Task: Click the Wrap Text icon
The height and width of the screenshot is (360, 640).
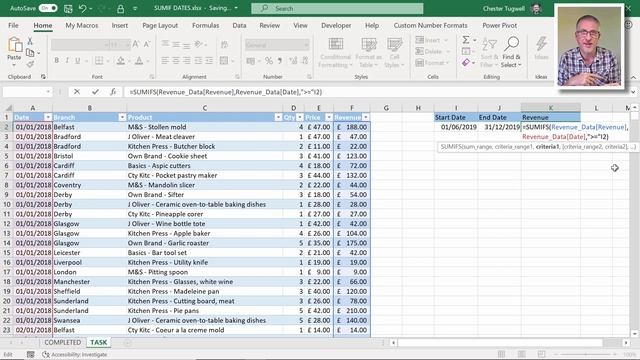Action: click(224, 44)
